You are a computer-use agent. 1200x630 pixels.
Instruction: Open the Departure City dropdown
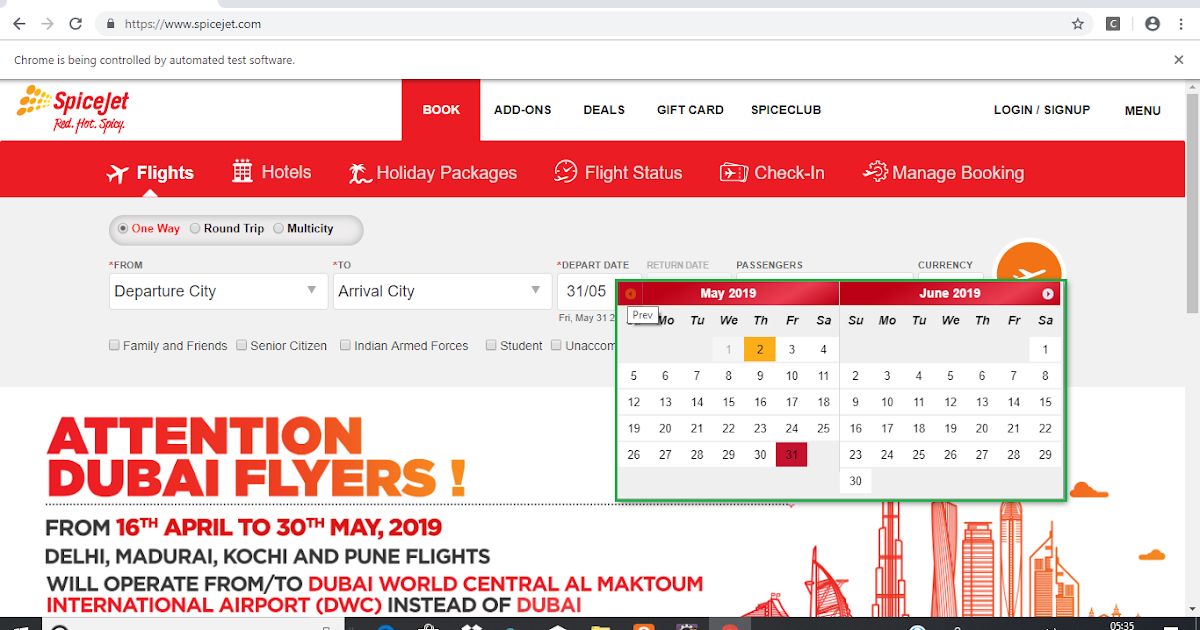point(217,291)
